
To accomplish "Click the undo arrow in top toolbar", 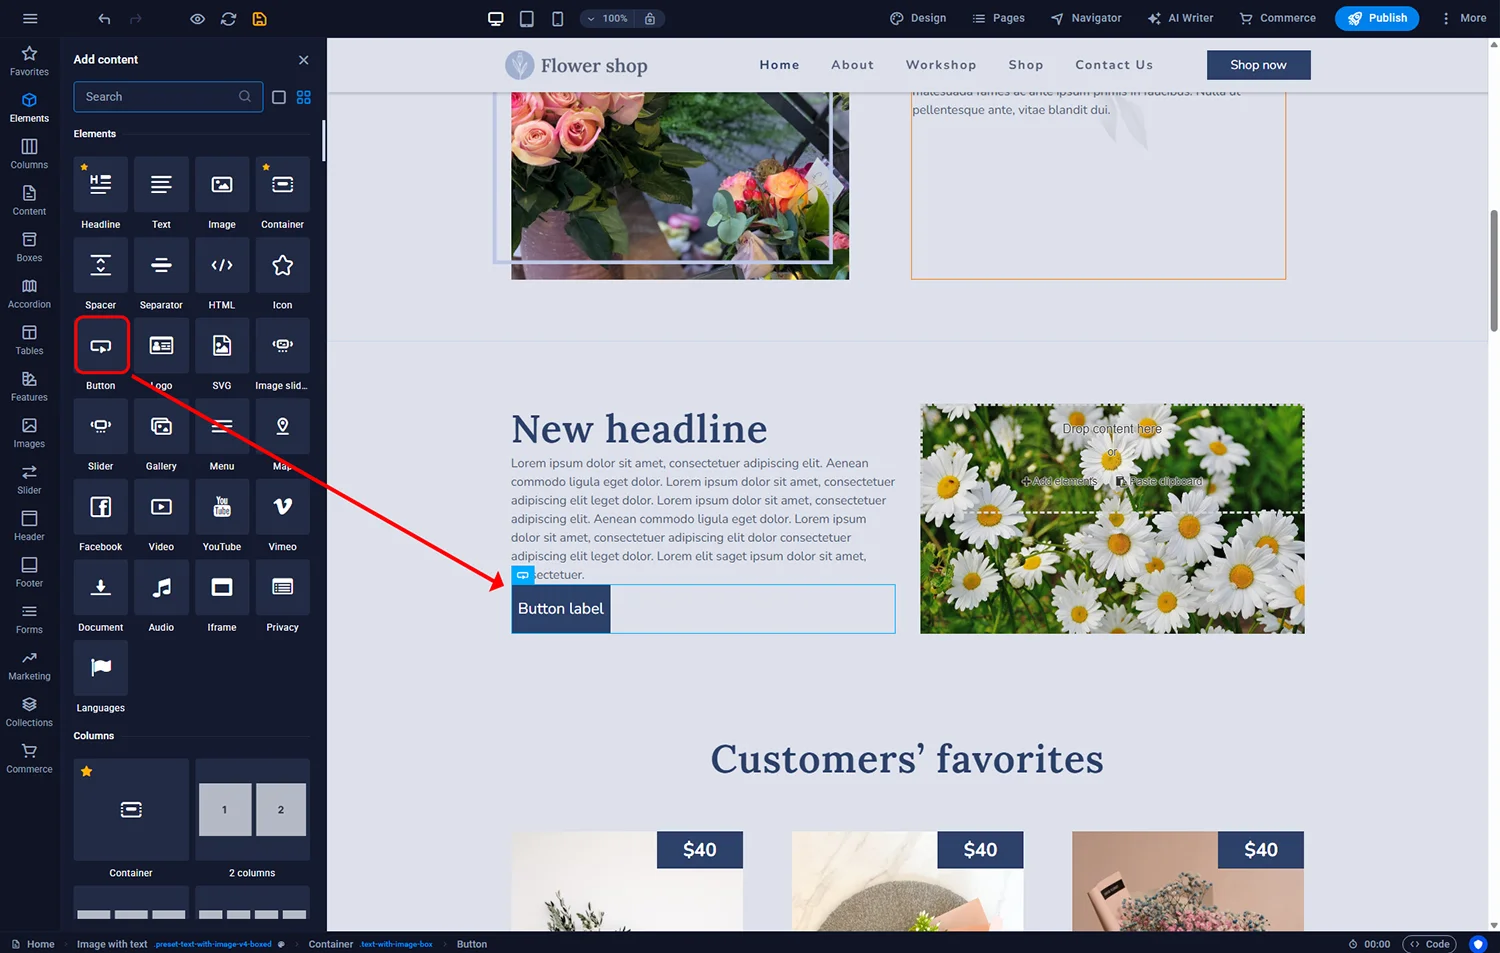I will [x=105, y=19].
